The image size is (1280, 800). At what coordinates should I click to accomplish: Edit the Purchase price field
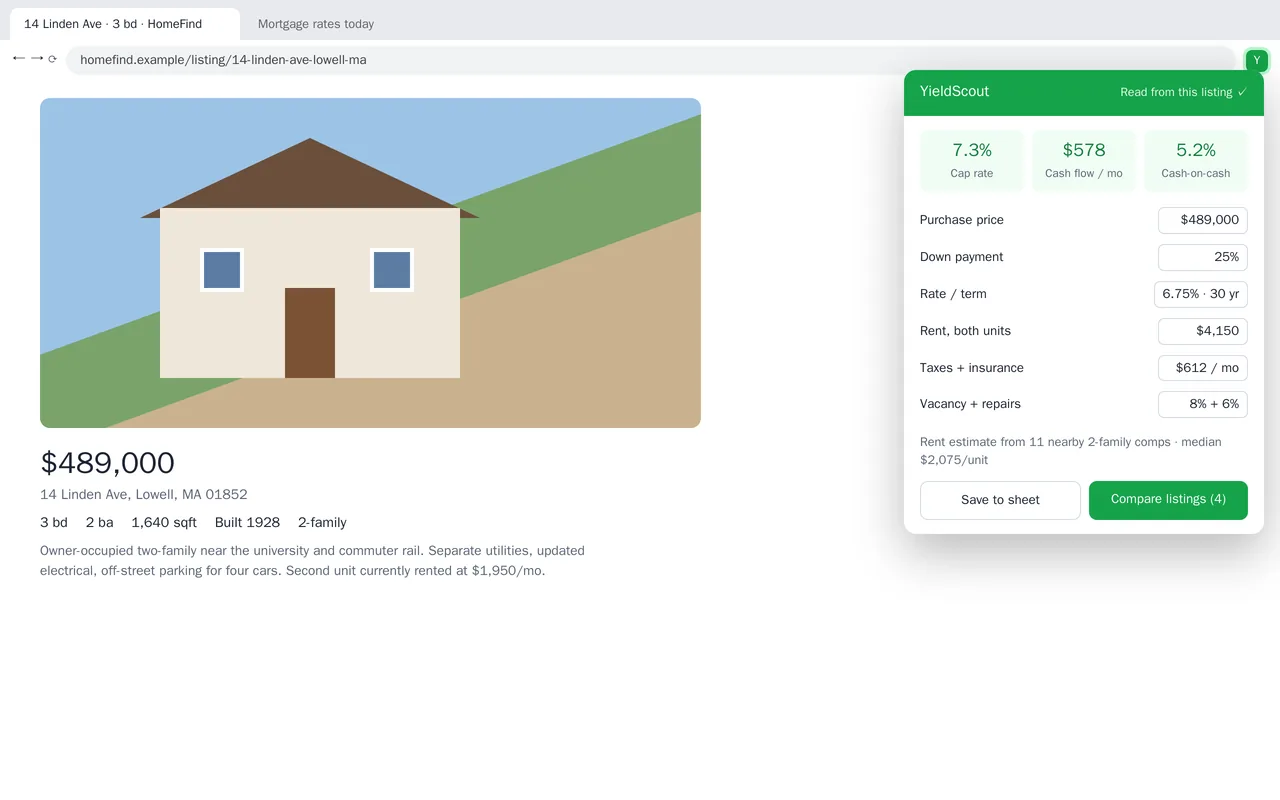(x=1203, y=220)
